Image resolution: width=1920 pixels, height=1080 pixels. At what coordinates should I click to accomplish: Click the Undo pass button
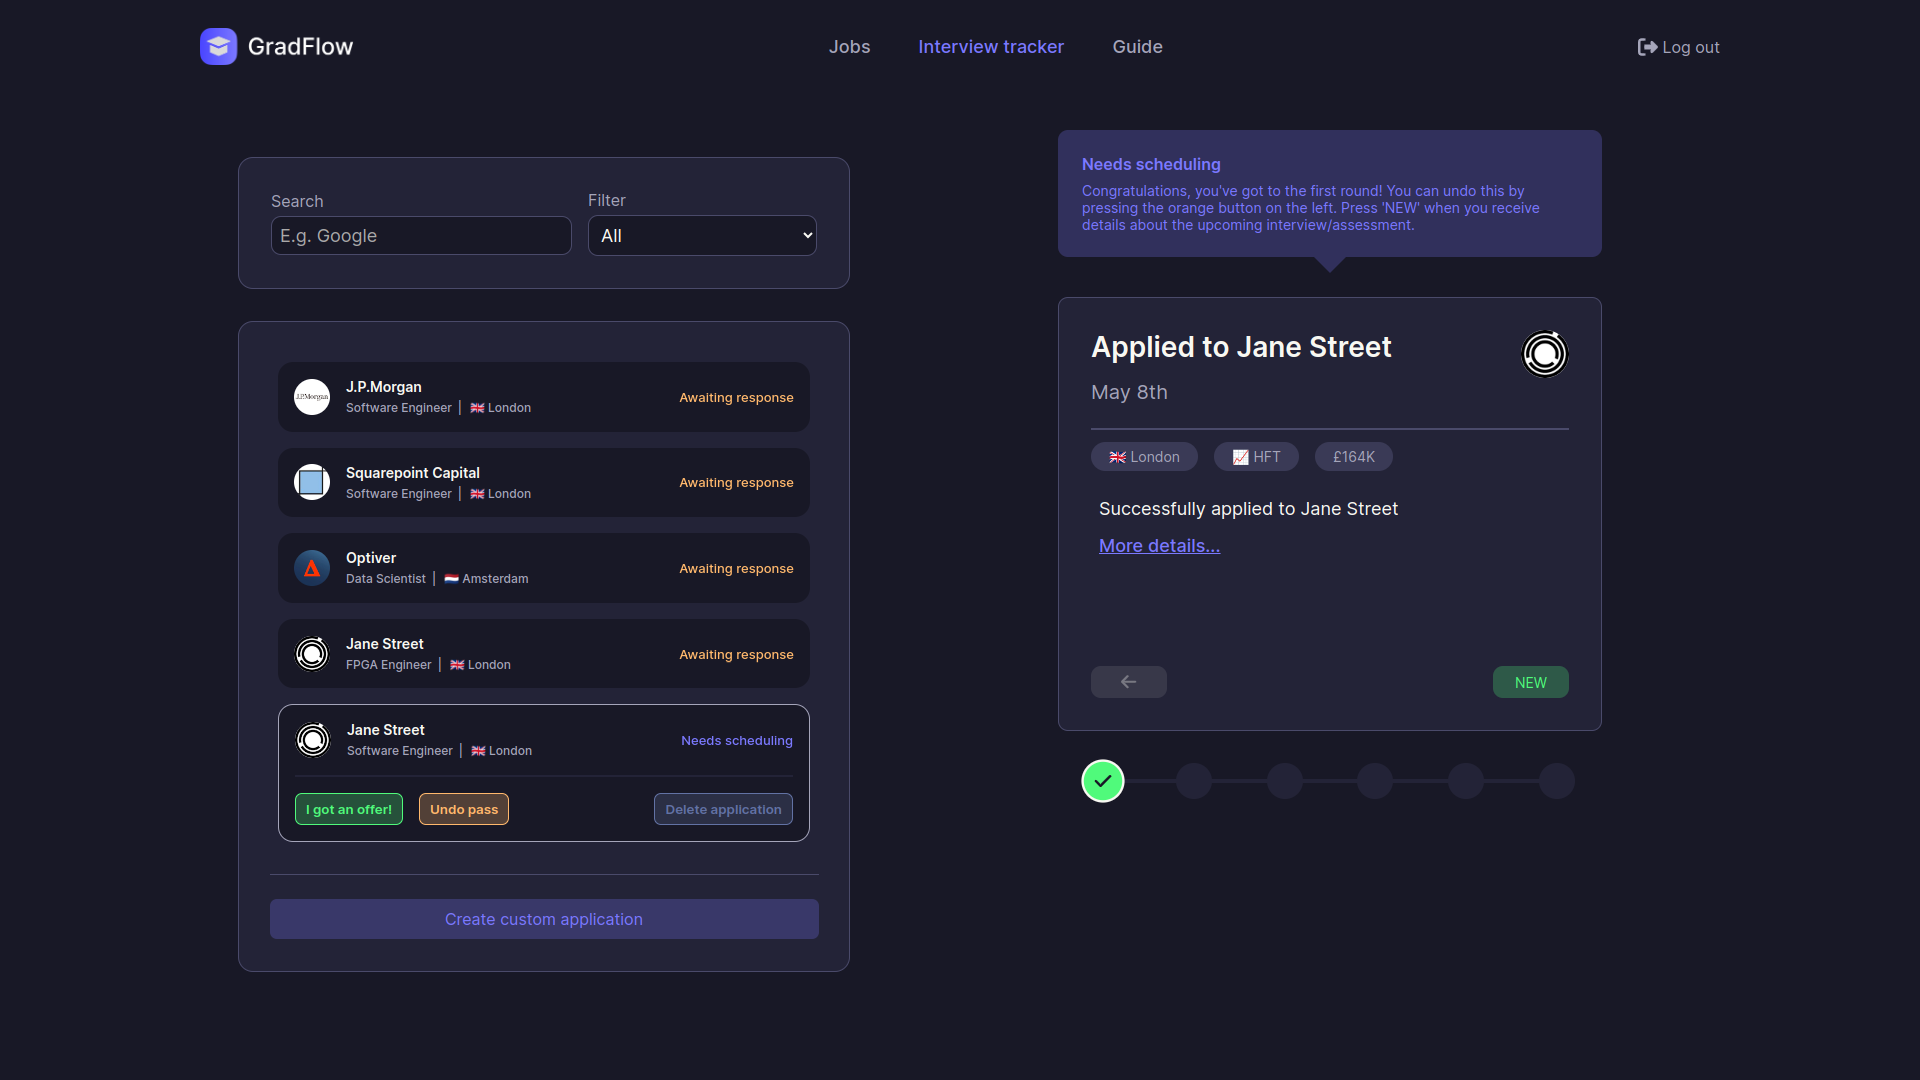tap(464, 810)
